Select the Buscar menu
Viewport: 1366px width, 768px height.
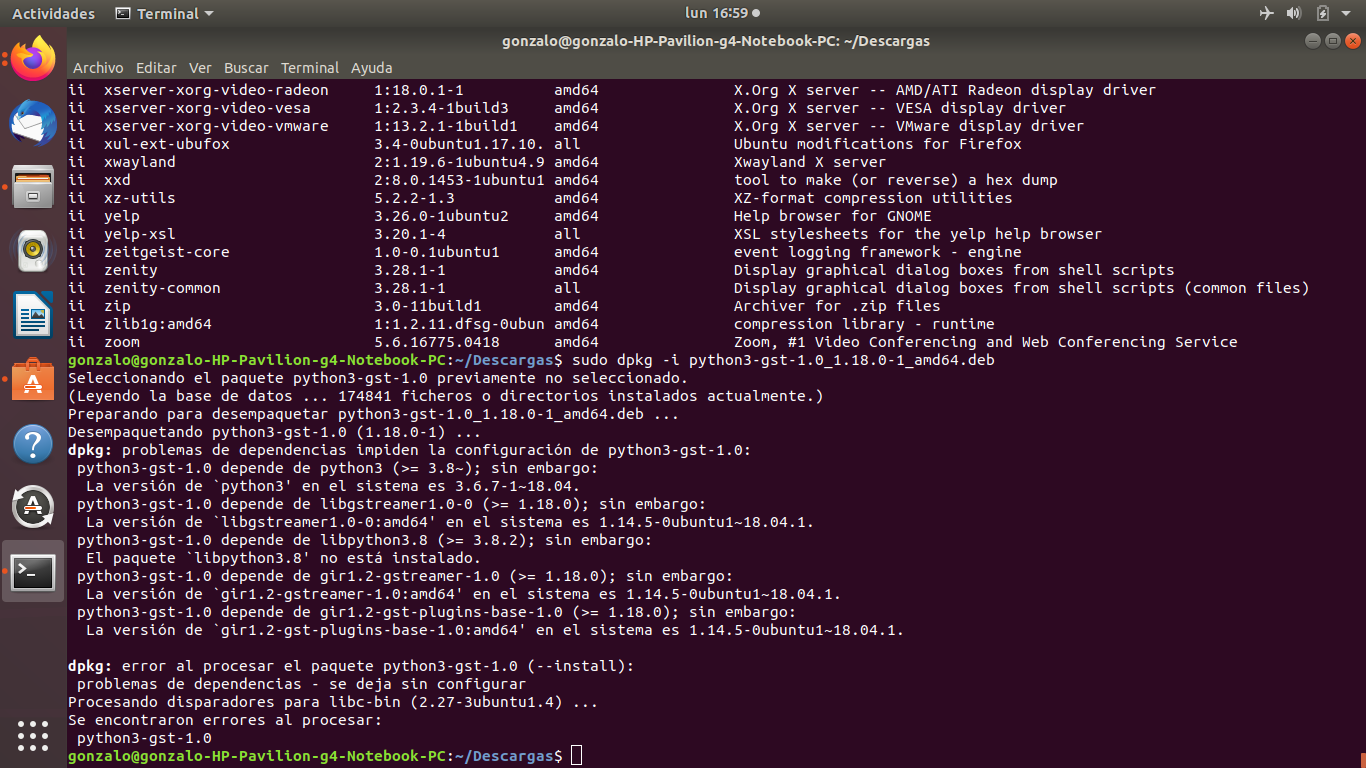click(246, 68)
